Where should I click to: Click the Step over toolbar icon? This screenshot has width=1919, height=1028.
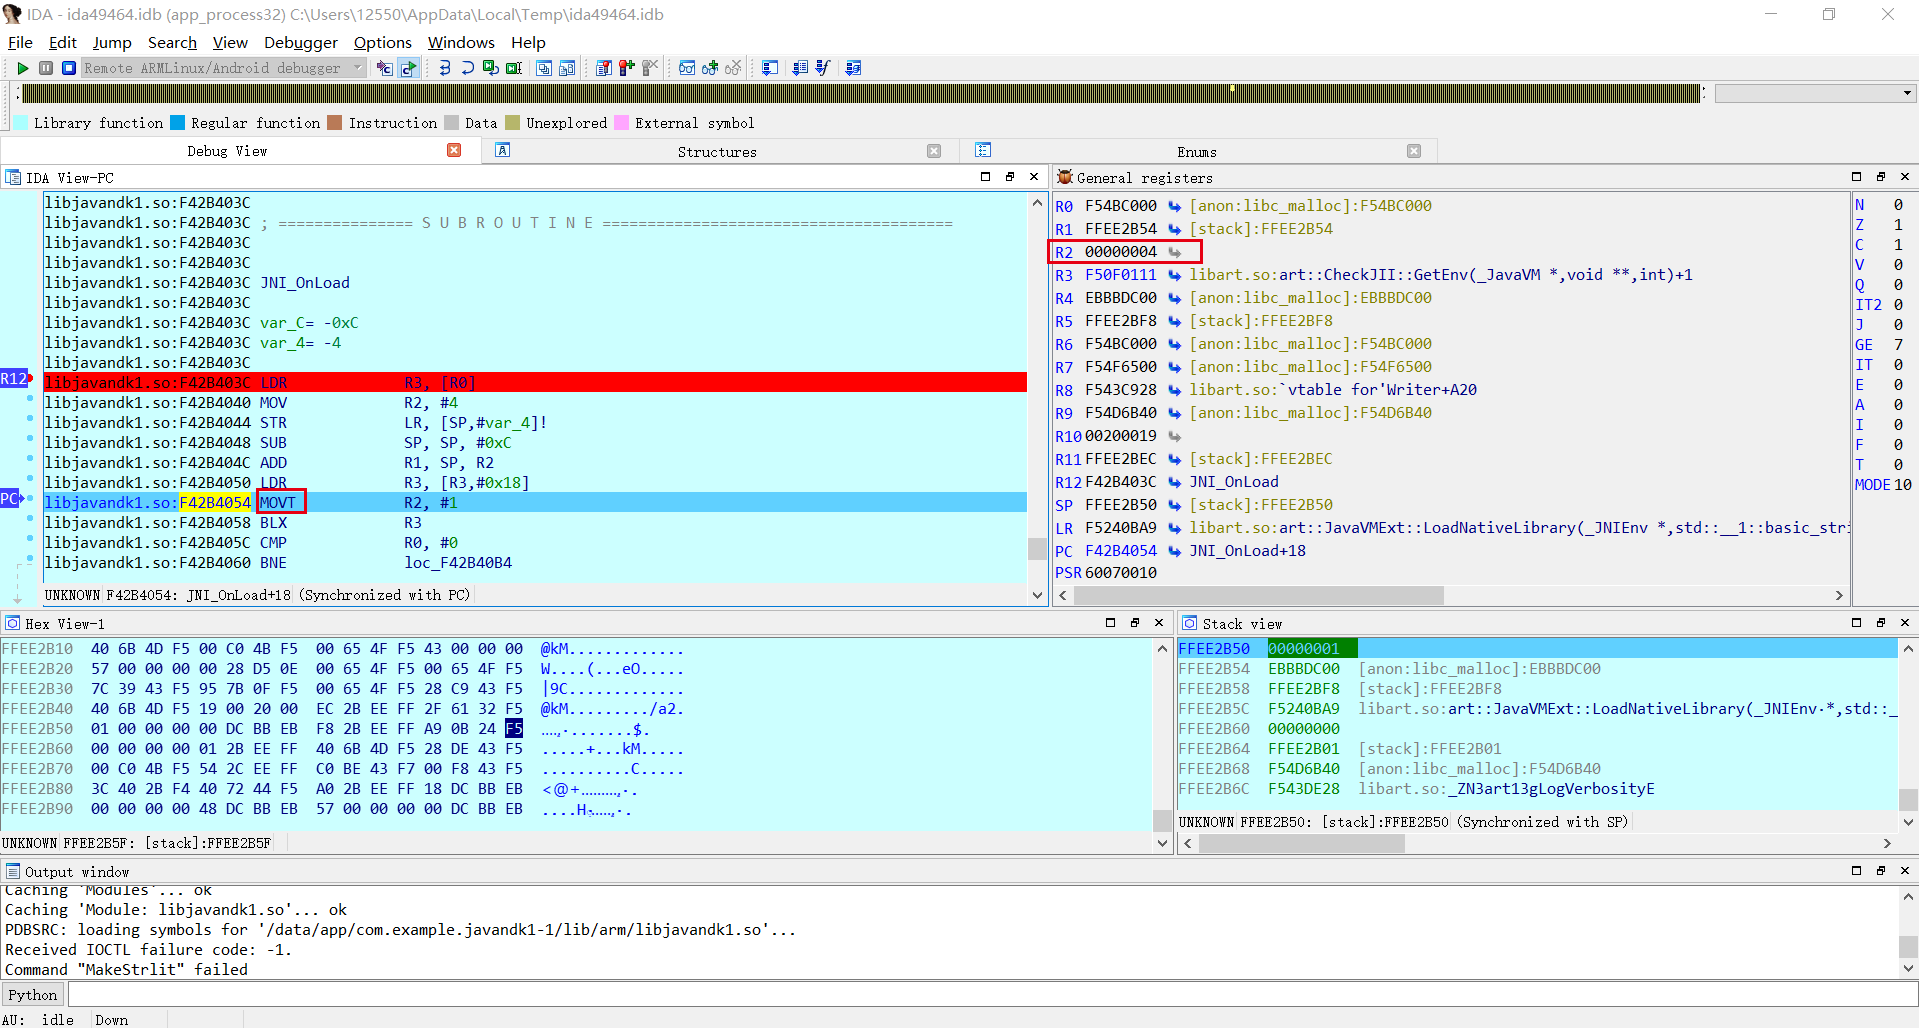pyautogui.click(x=468, y=68)
